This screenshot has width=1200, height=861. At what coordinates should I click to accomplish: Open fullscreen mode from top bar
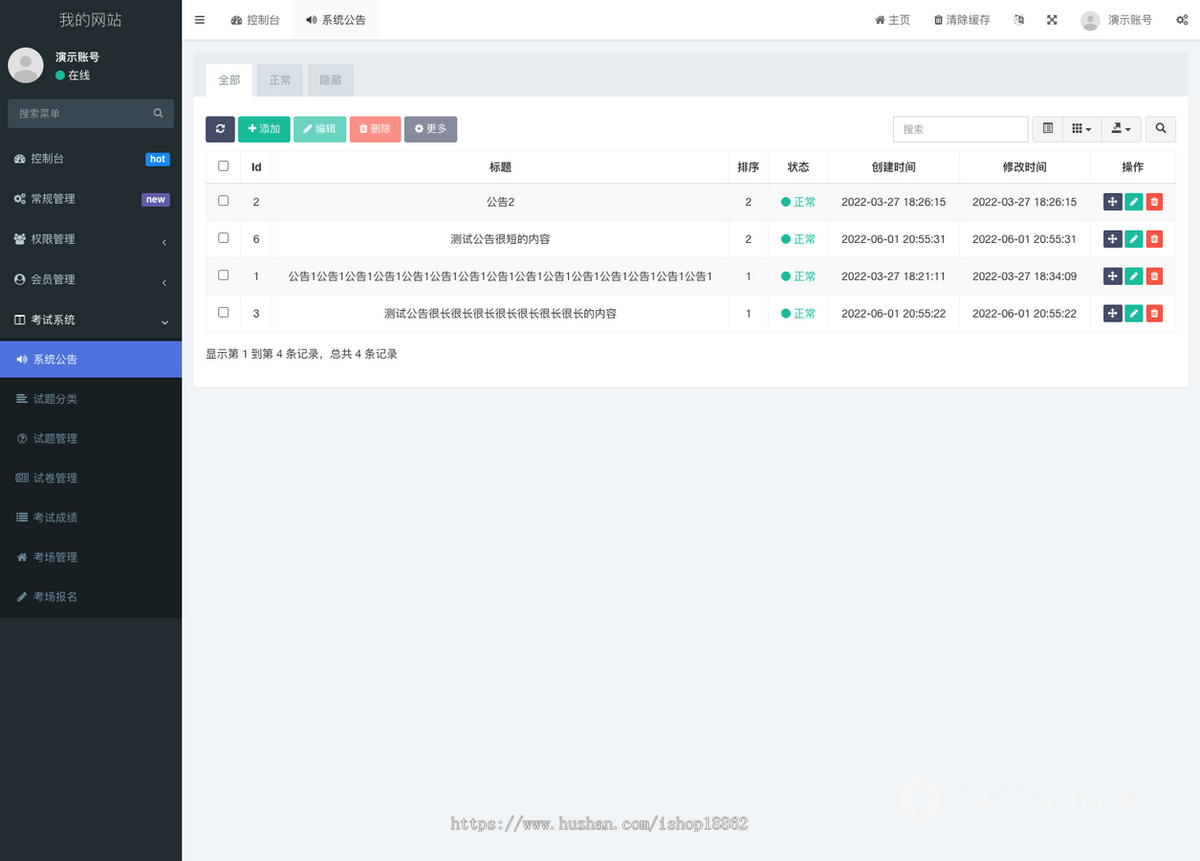[x=1051, y=19]
